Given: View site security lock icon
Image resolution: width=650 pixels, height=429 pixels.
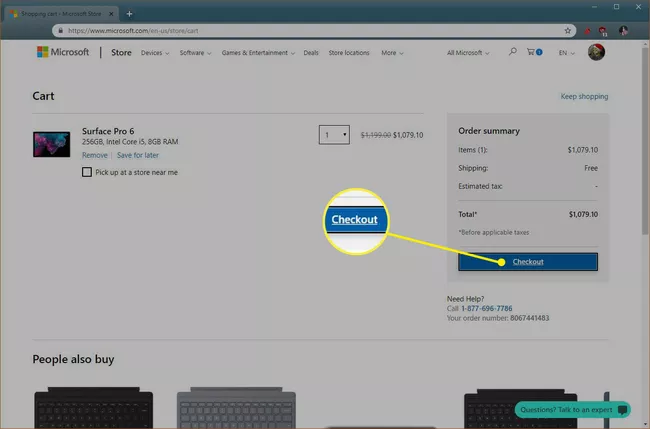Looking at the screenshot, I should coord(61,31).
